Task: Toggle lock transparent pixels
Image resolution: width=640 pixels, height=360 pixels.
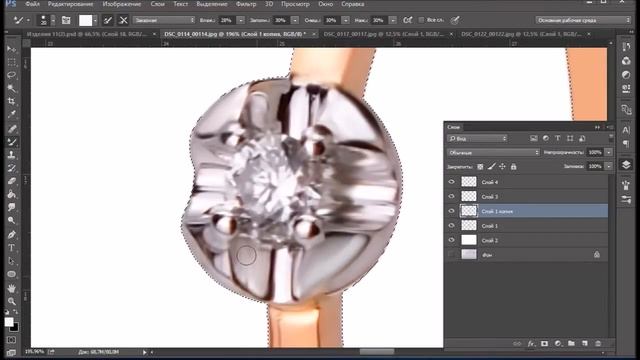Action: coord(480,167)
